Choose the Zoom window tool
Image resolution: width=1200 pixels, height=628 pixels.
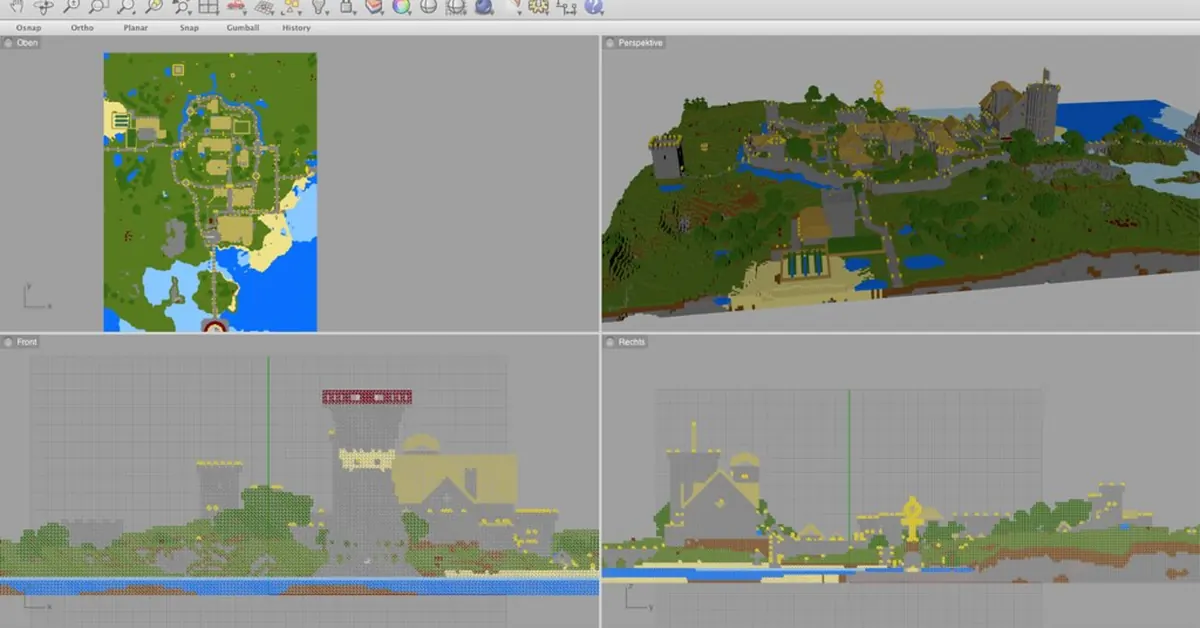pos(97,7)
